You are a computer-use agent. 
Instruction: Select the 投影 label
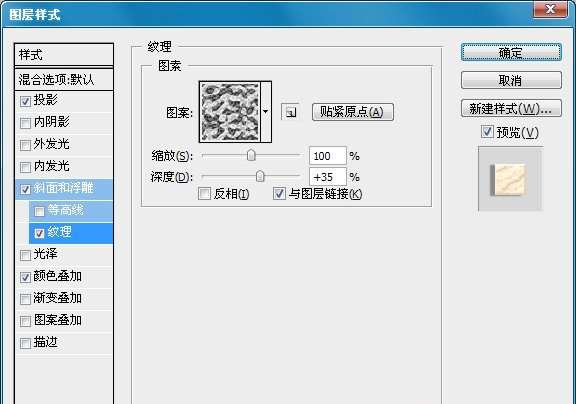pos(46,100)
